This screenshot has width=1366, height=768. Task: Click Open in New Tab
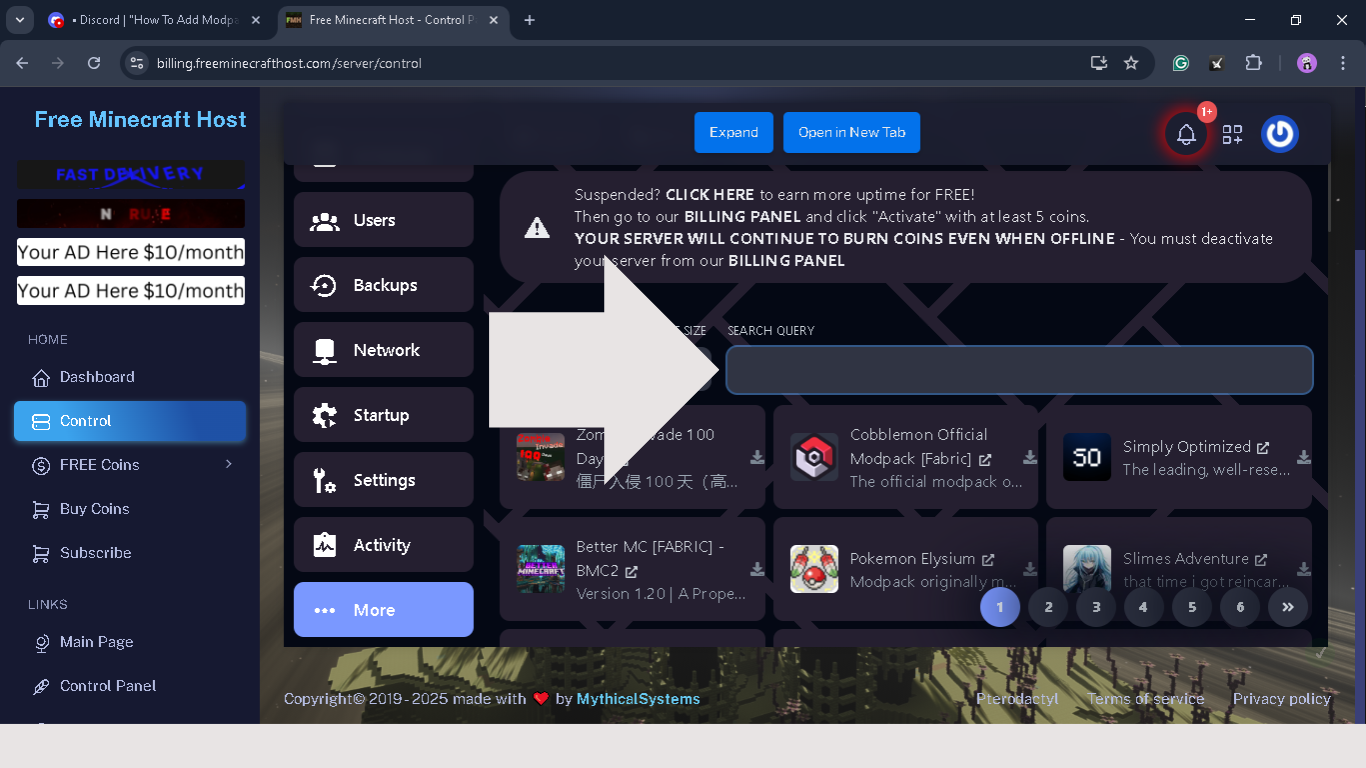click(x=852, y=132)
